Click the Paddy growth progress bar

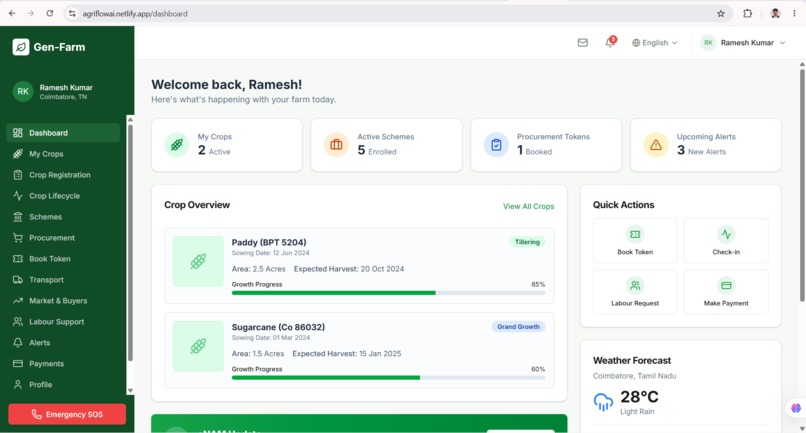388,293
